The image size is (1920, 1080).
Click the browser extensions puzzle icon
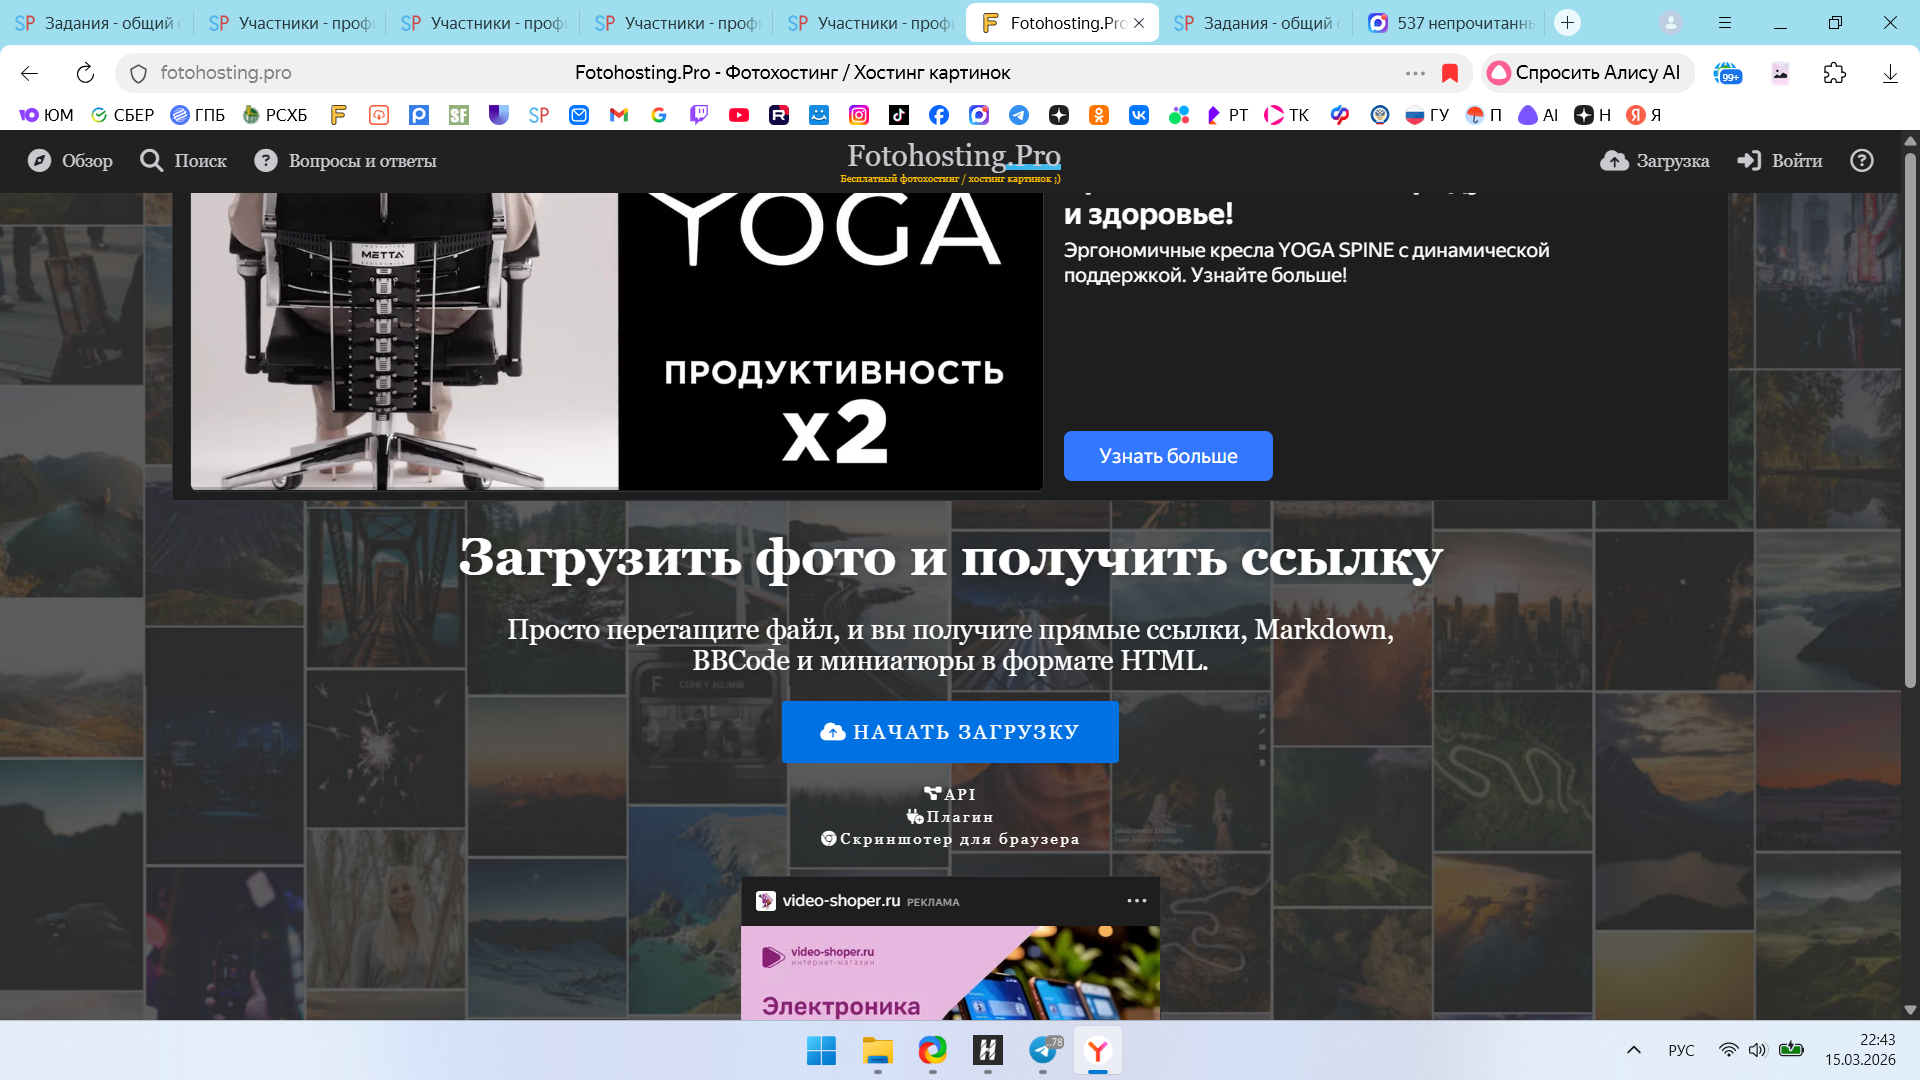tap(1834, 73)
